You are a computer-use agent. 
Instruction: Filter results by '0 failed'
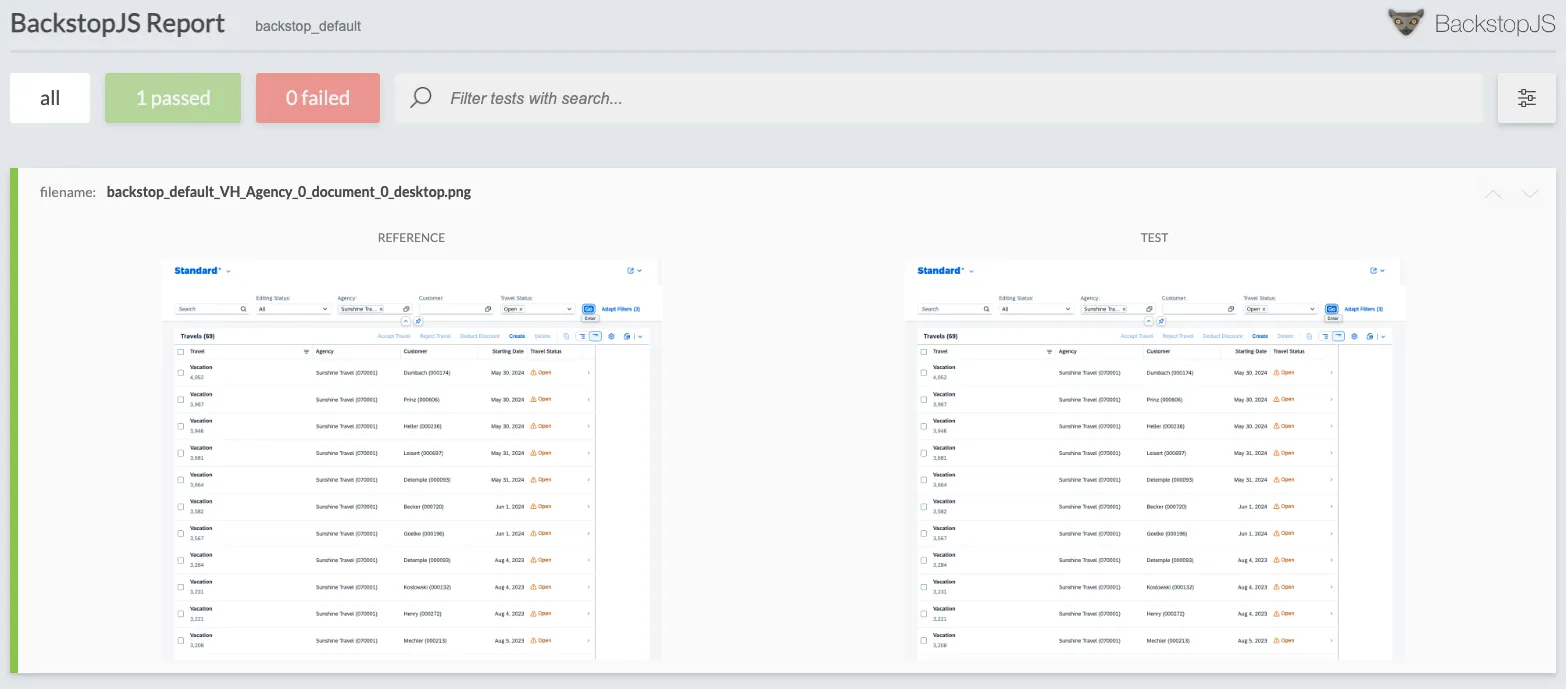317,98
